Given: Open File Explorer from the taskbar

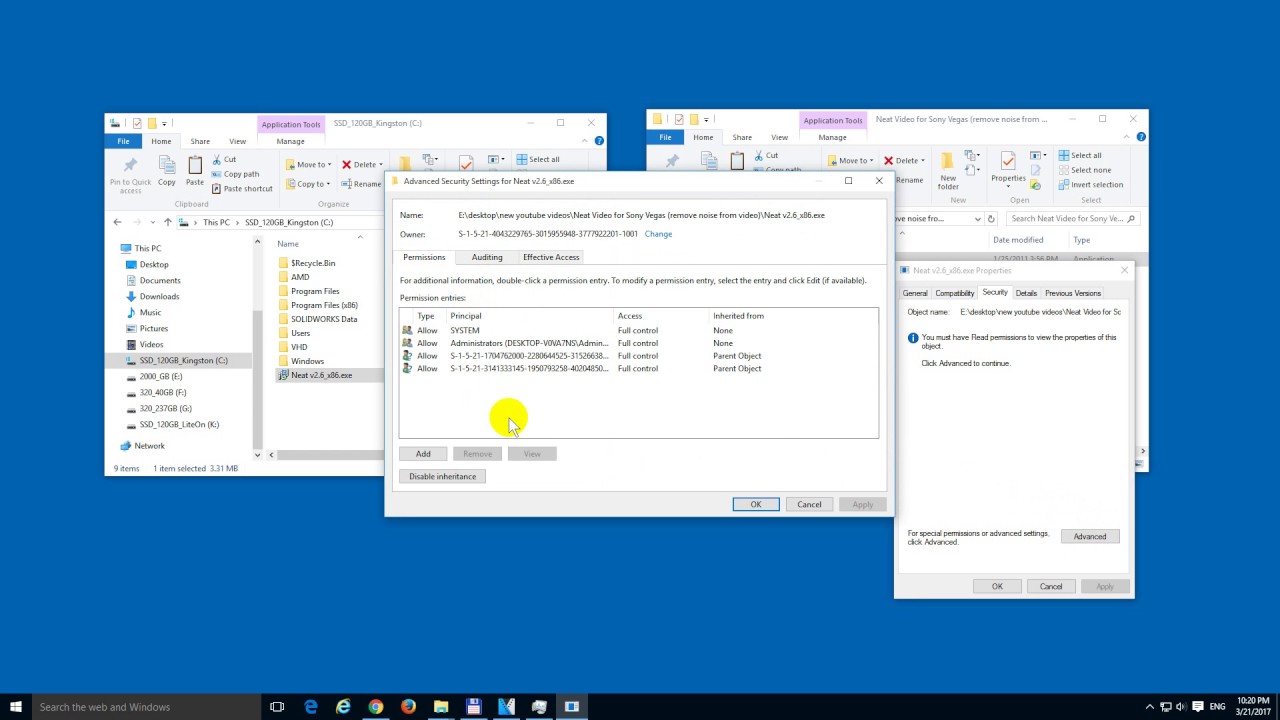Looking at the screenshot, I should point(441,707).
